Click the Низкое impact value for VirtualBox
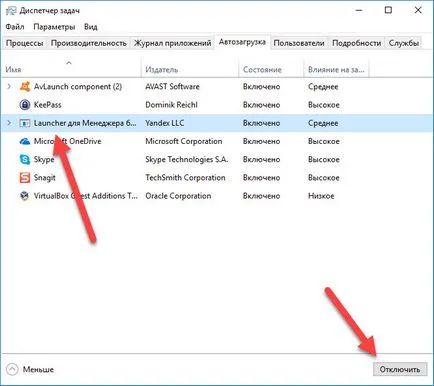 click(321, 196)
